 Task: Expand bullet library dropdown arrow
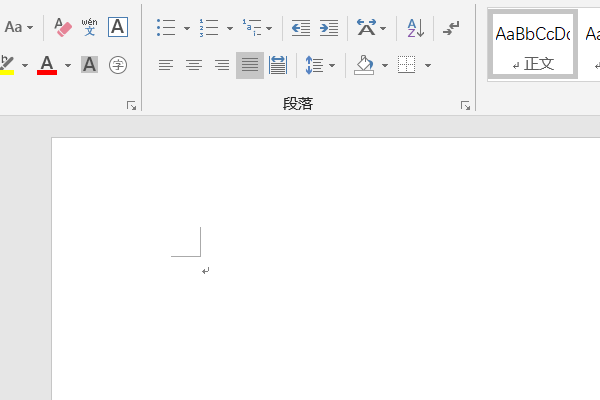coord(187,28)
